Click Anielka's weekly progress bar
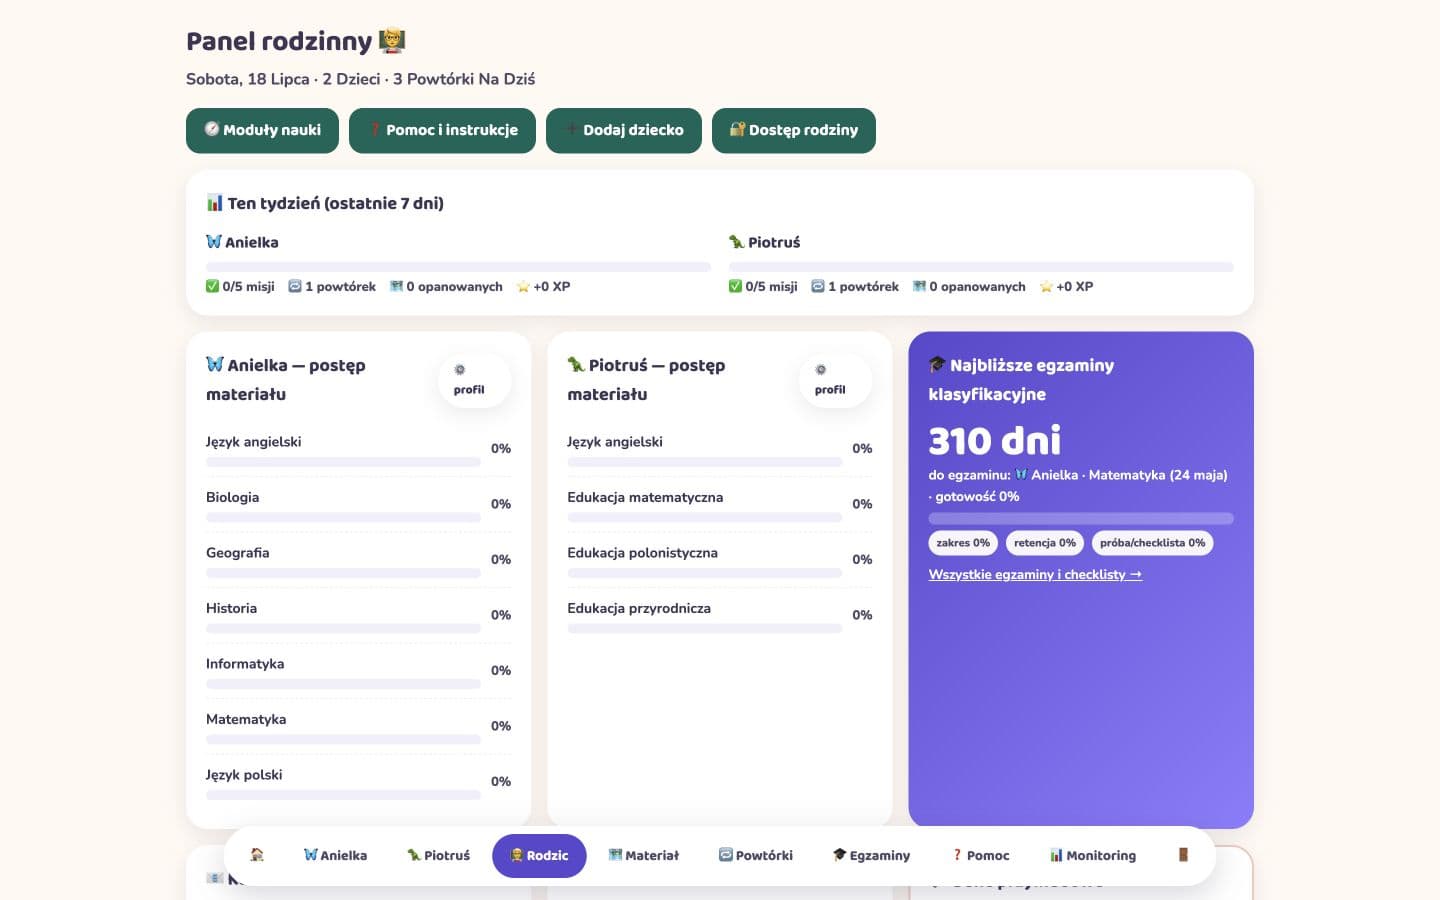The width and height of the screenshot is (1440, 900). [458, 267]
